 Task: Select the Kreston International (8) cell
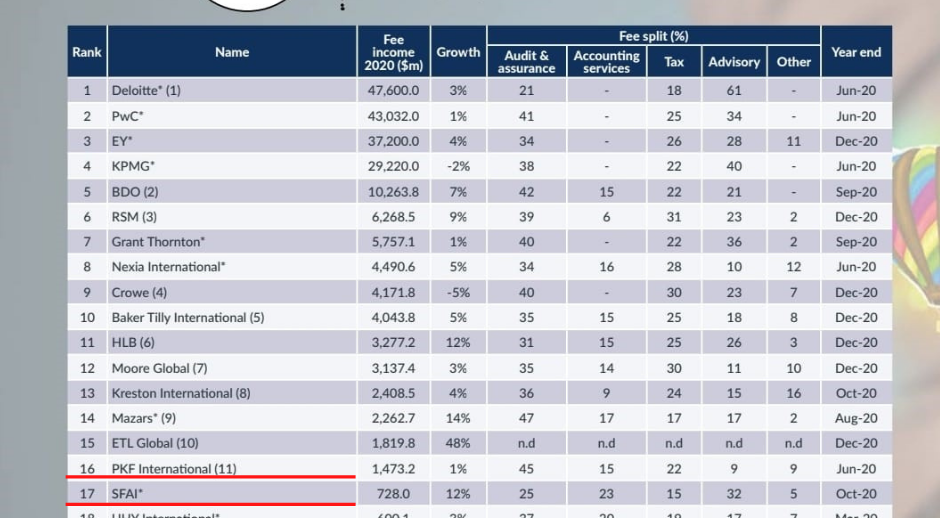click(232, 393)
